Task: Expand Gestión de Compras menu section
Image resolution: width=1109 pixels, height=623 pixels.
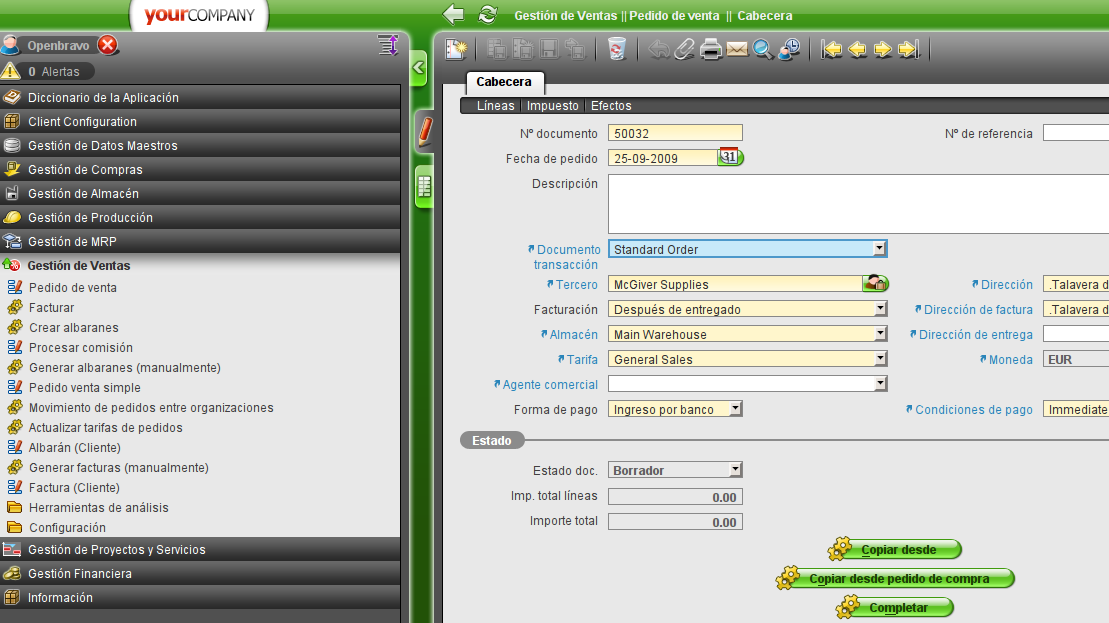Action: pos(200,170)
